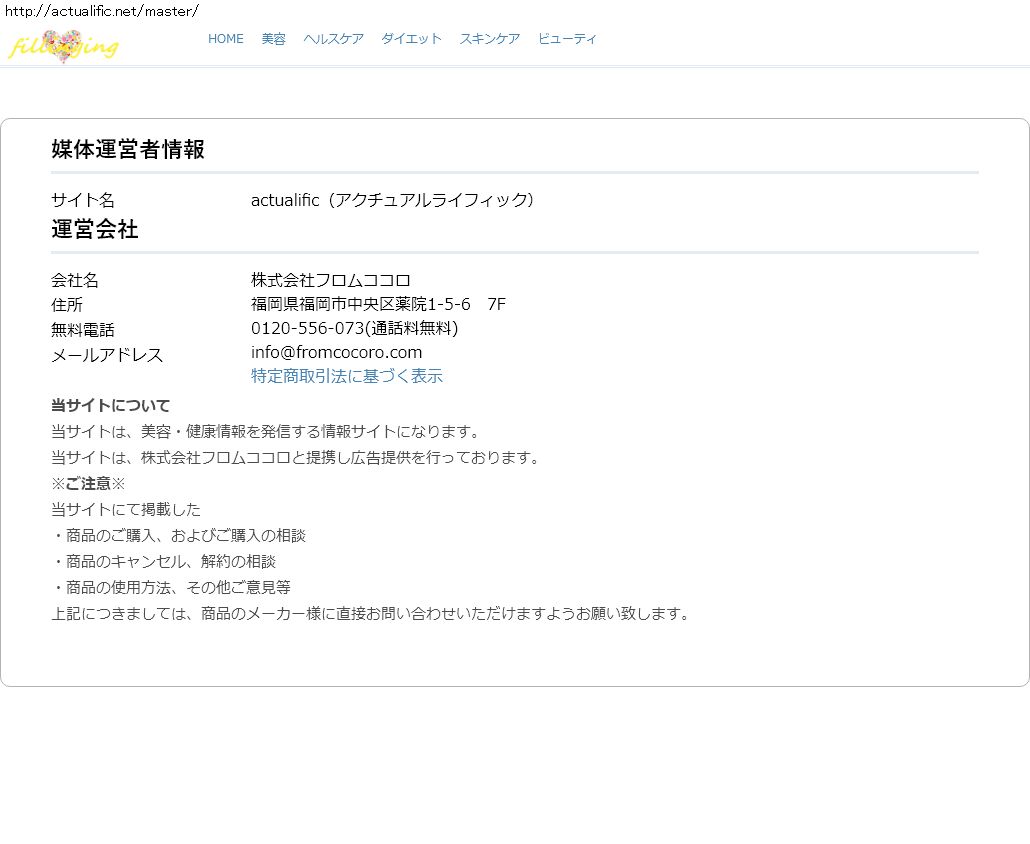1030x844 pixels.
Task: Select the phone number 0120-556-073
Action: [307, 328]
